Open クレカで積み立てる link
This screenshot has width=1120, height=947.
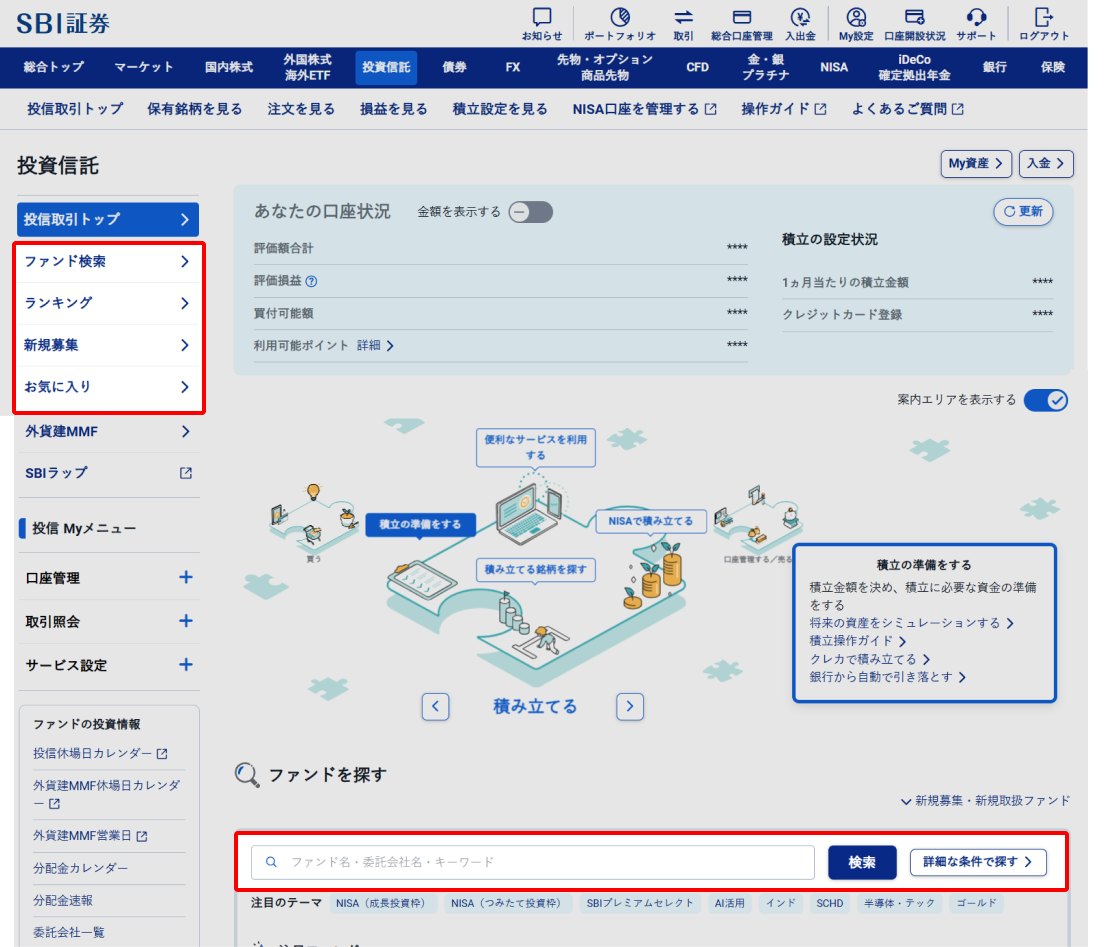[x=869, y=659]
